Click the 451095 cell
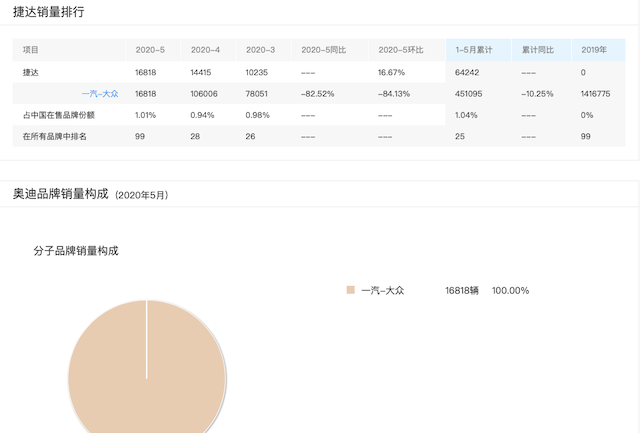Image resolution: width=640 pixels, height=433 pixels. point(469,94)
